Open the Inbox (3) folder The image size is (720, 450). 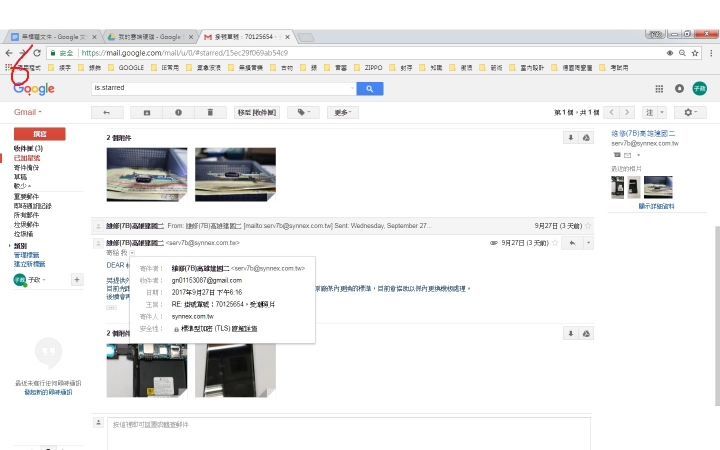[x=28, y=148]
